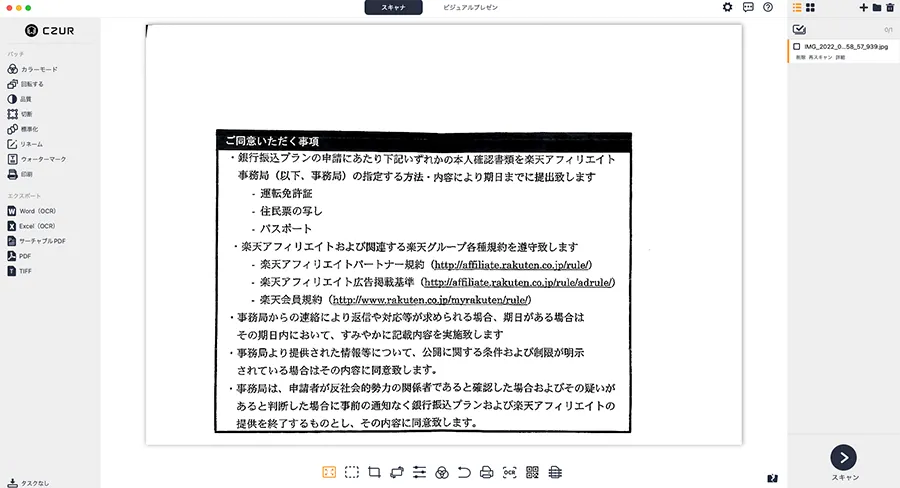Click the QR code icon

(532, 472)
